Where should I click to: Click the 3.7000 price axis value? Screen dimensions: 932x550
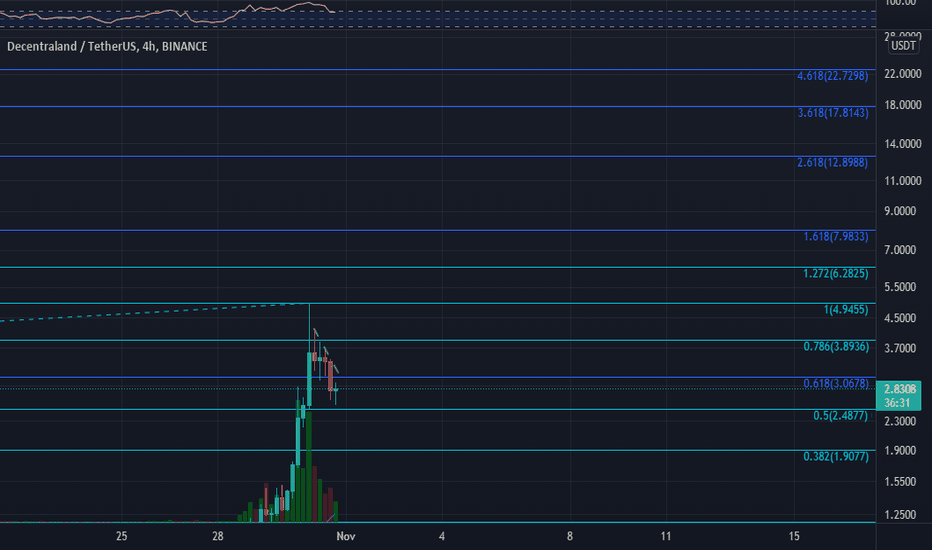[x=900, y=348]
